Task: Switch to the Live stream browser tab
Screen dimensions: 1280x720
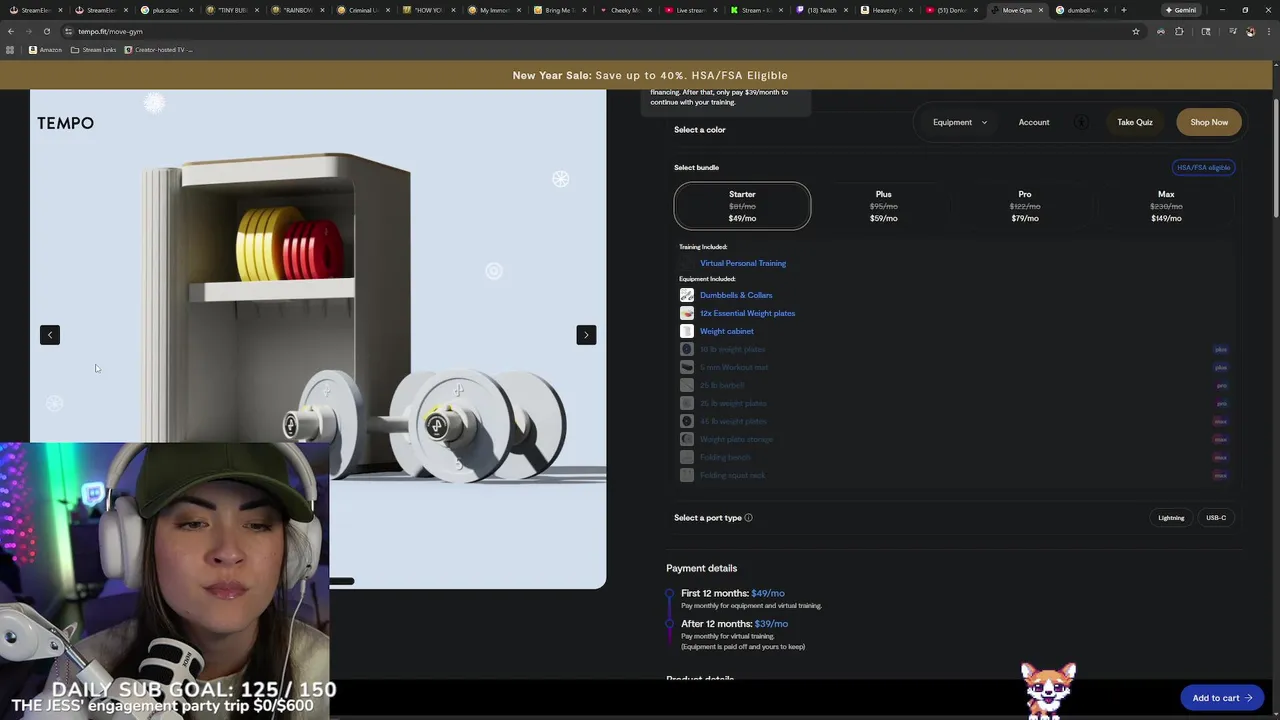Action: click(692, 10)
